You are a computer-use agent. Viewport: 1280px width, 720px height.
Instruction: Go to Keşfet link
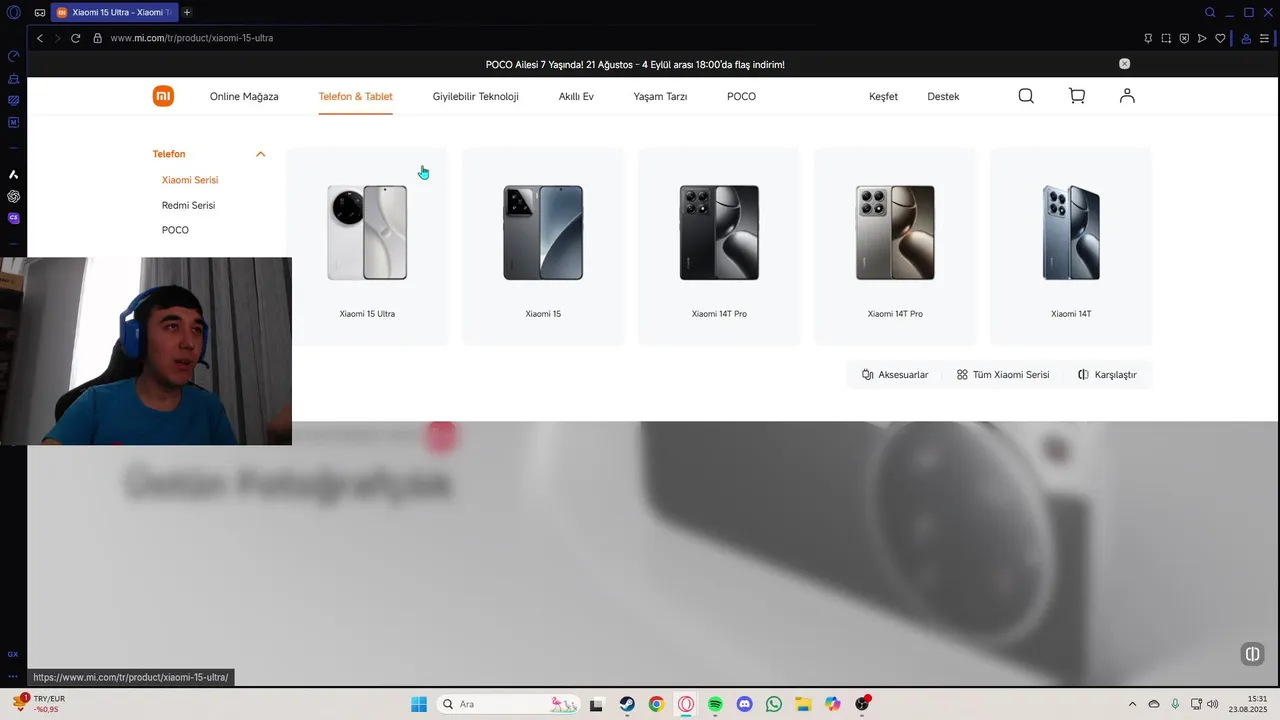pos(883,97)
